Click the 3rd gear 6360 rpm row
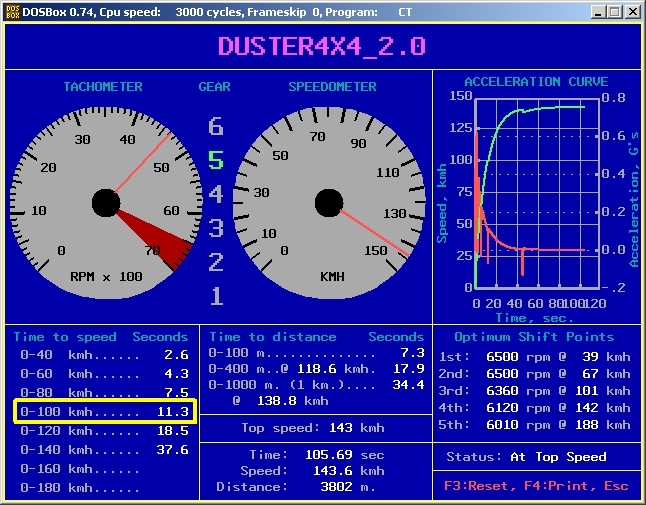The height and width of the screenshot is (505, 646). click(x=534, y=390)
